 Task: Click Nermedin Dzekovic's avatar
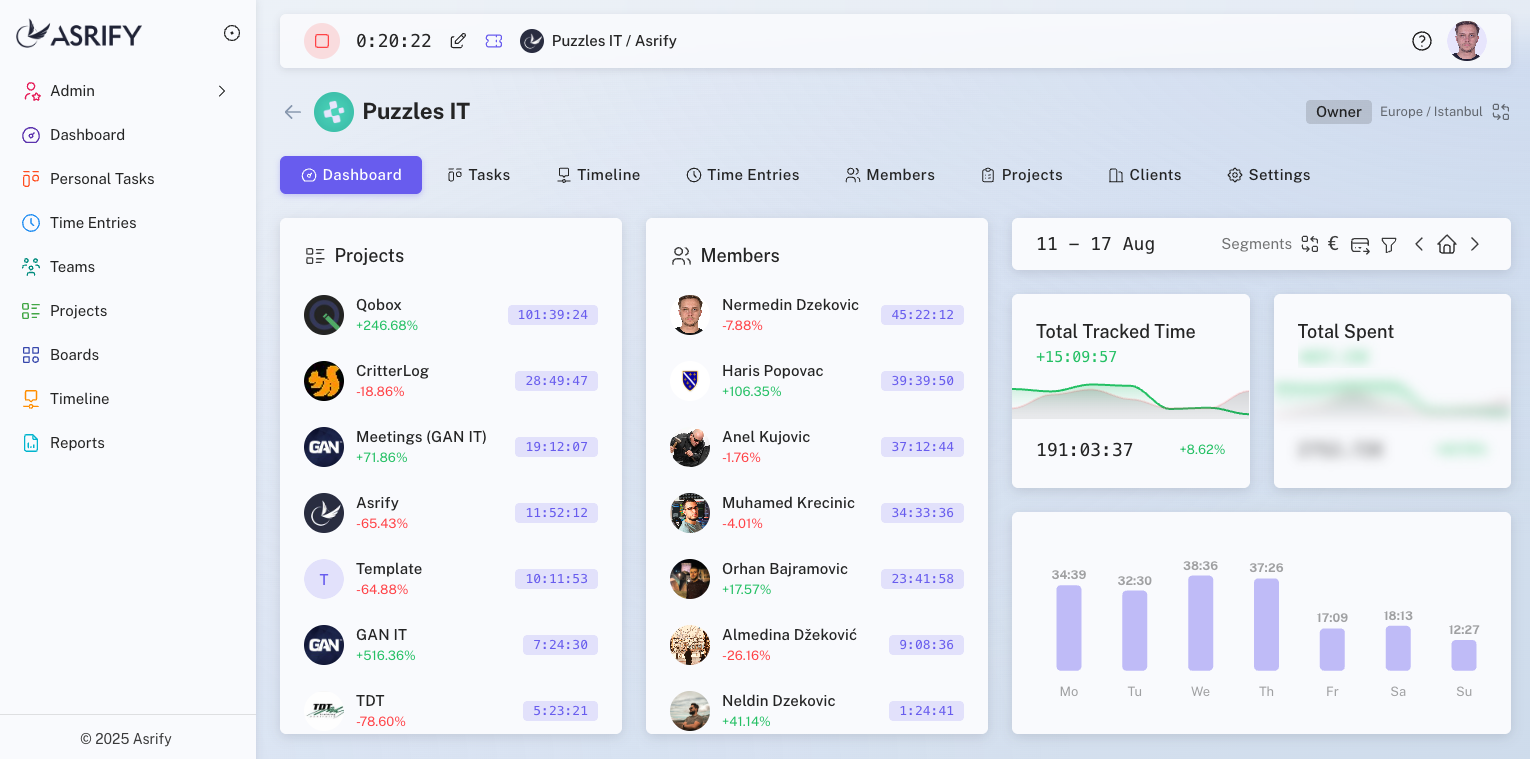tap(690, 315)
